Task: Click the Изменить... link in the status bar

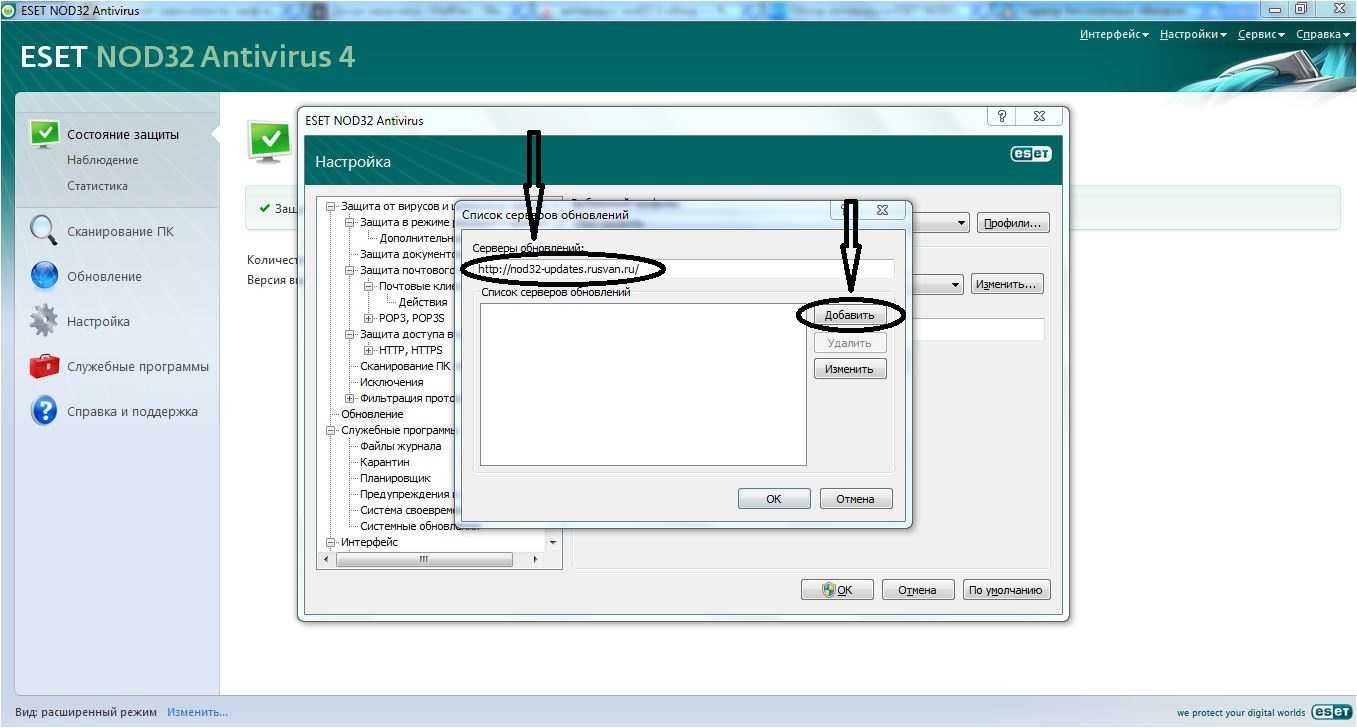Action: [197, 712]
